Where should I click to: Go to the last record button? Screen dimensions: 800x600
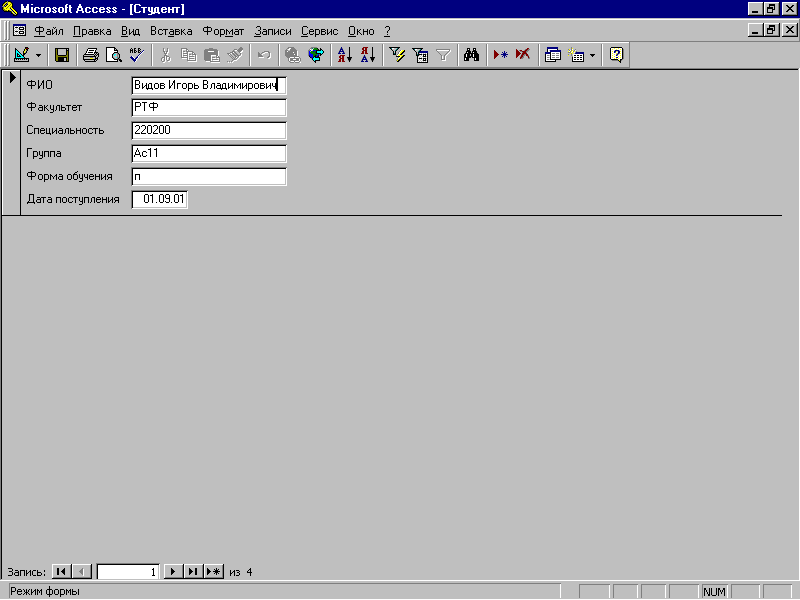point(193,571)
